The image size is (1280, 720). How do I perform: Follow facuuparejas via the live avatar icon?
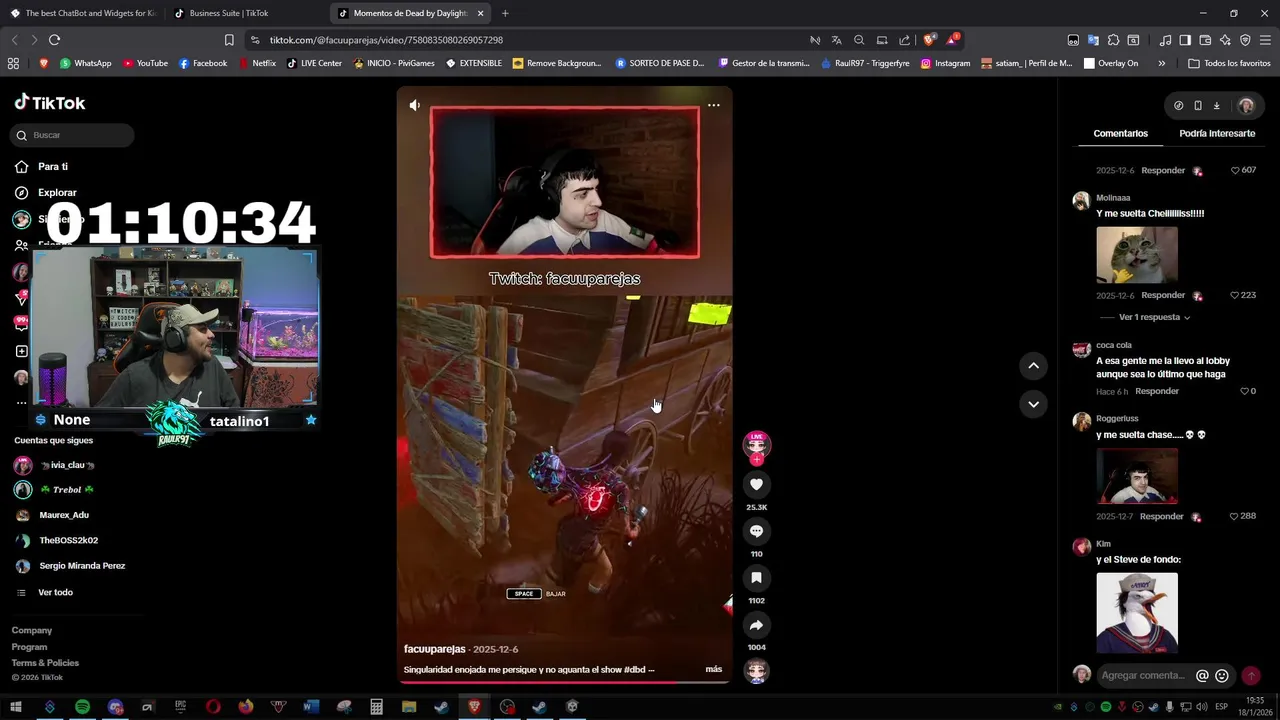click(756, 447)
